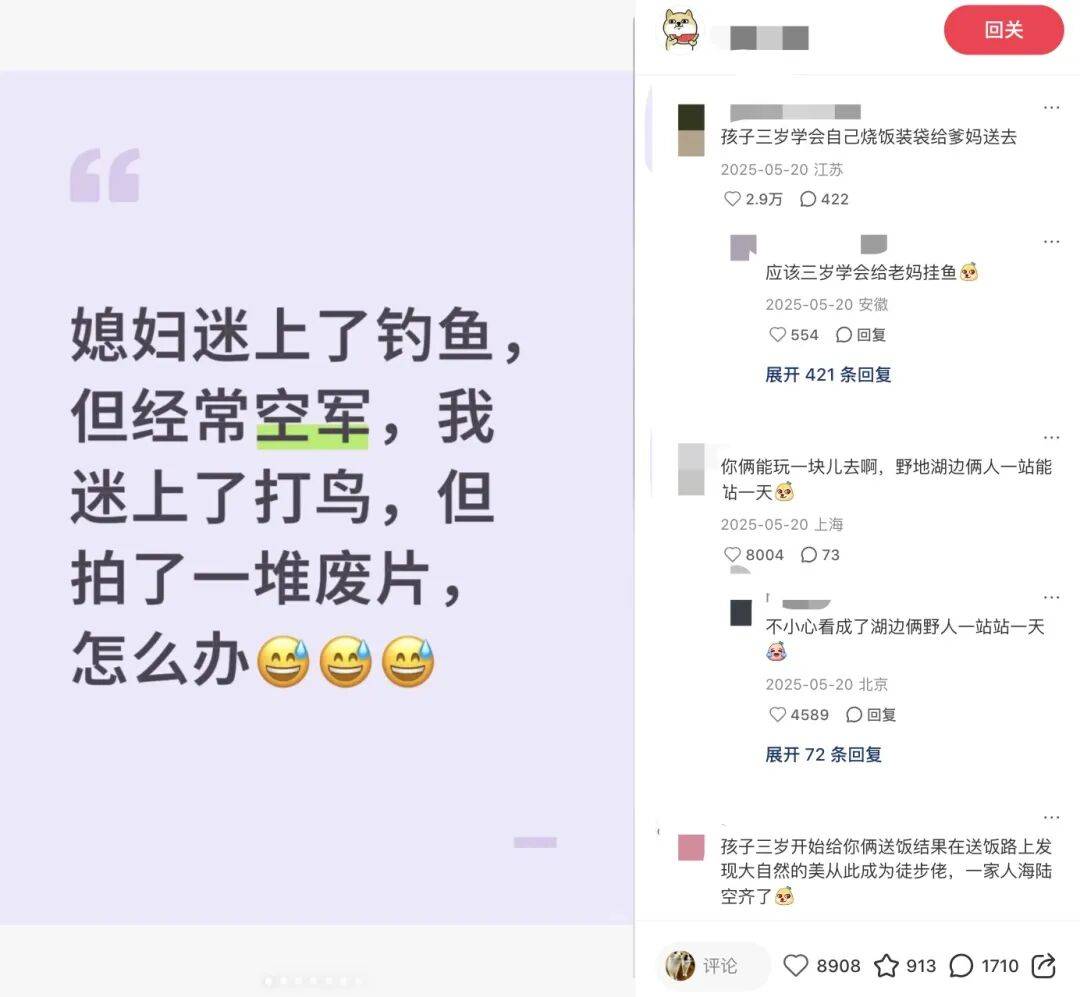
Task: Reply to the 湖边俩野人 comment
Action: pyautogui.click(x=871, y=715)
